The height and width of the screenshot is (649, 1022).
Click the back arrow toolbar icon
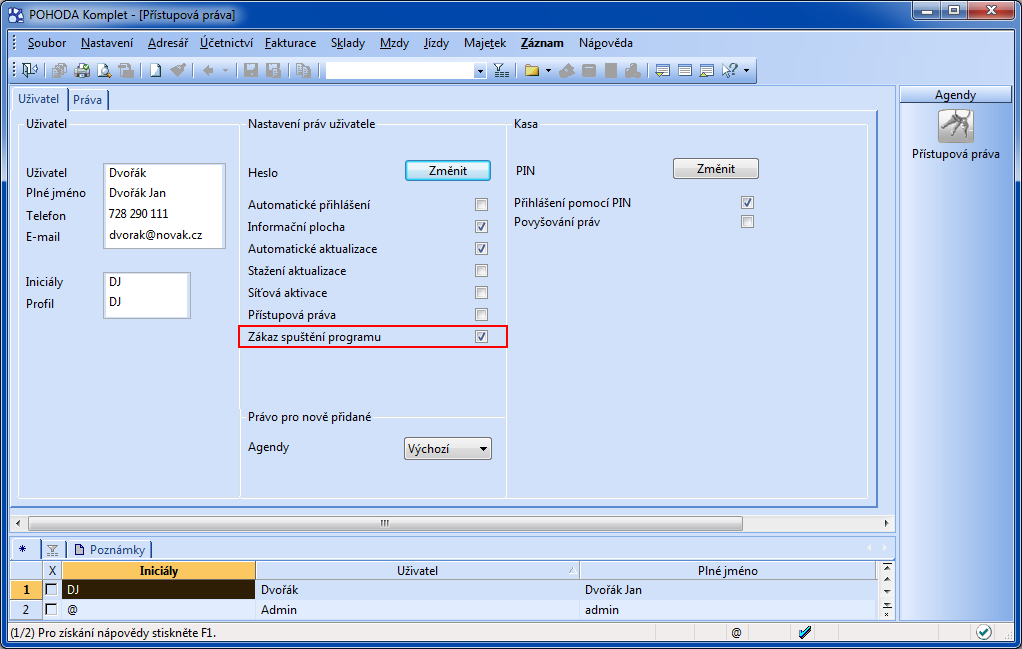[208, 70]
